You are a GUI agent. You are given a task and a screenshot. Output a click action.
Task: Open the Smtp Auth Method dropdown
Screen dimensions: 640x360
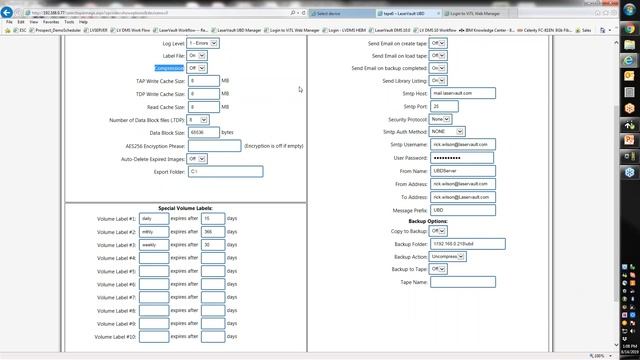(447, 131)
